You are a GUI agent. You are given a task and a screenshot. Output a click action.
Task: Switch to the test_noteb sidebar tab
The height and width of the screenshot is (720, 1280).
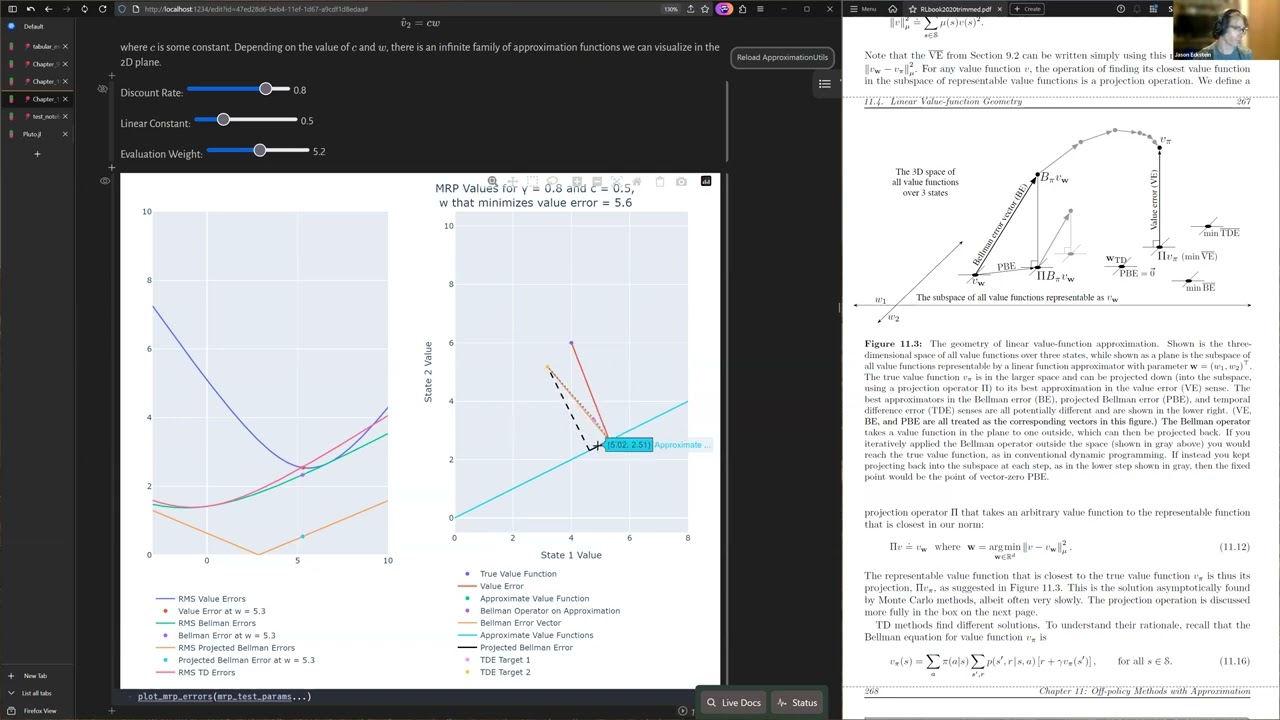click(37, 116)
